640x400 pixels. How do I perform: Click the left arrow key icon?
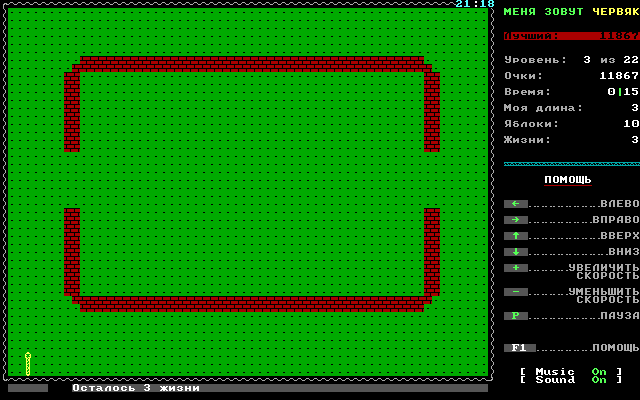click(x=516, y=204)
